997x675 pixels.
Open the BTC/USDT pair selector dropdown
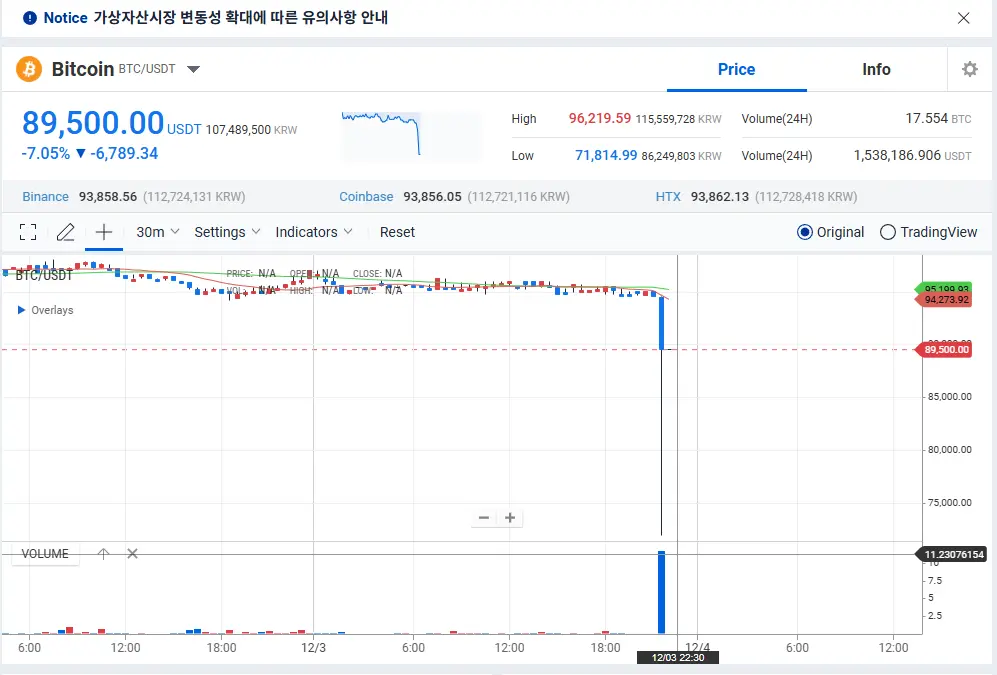192,69
